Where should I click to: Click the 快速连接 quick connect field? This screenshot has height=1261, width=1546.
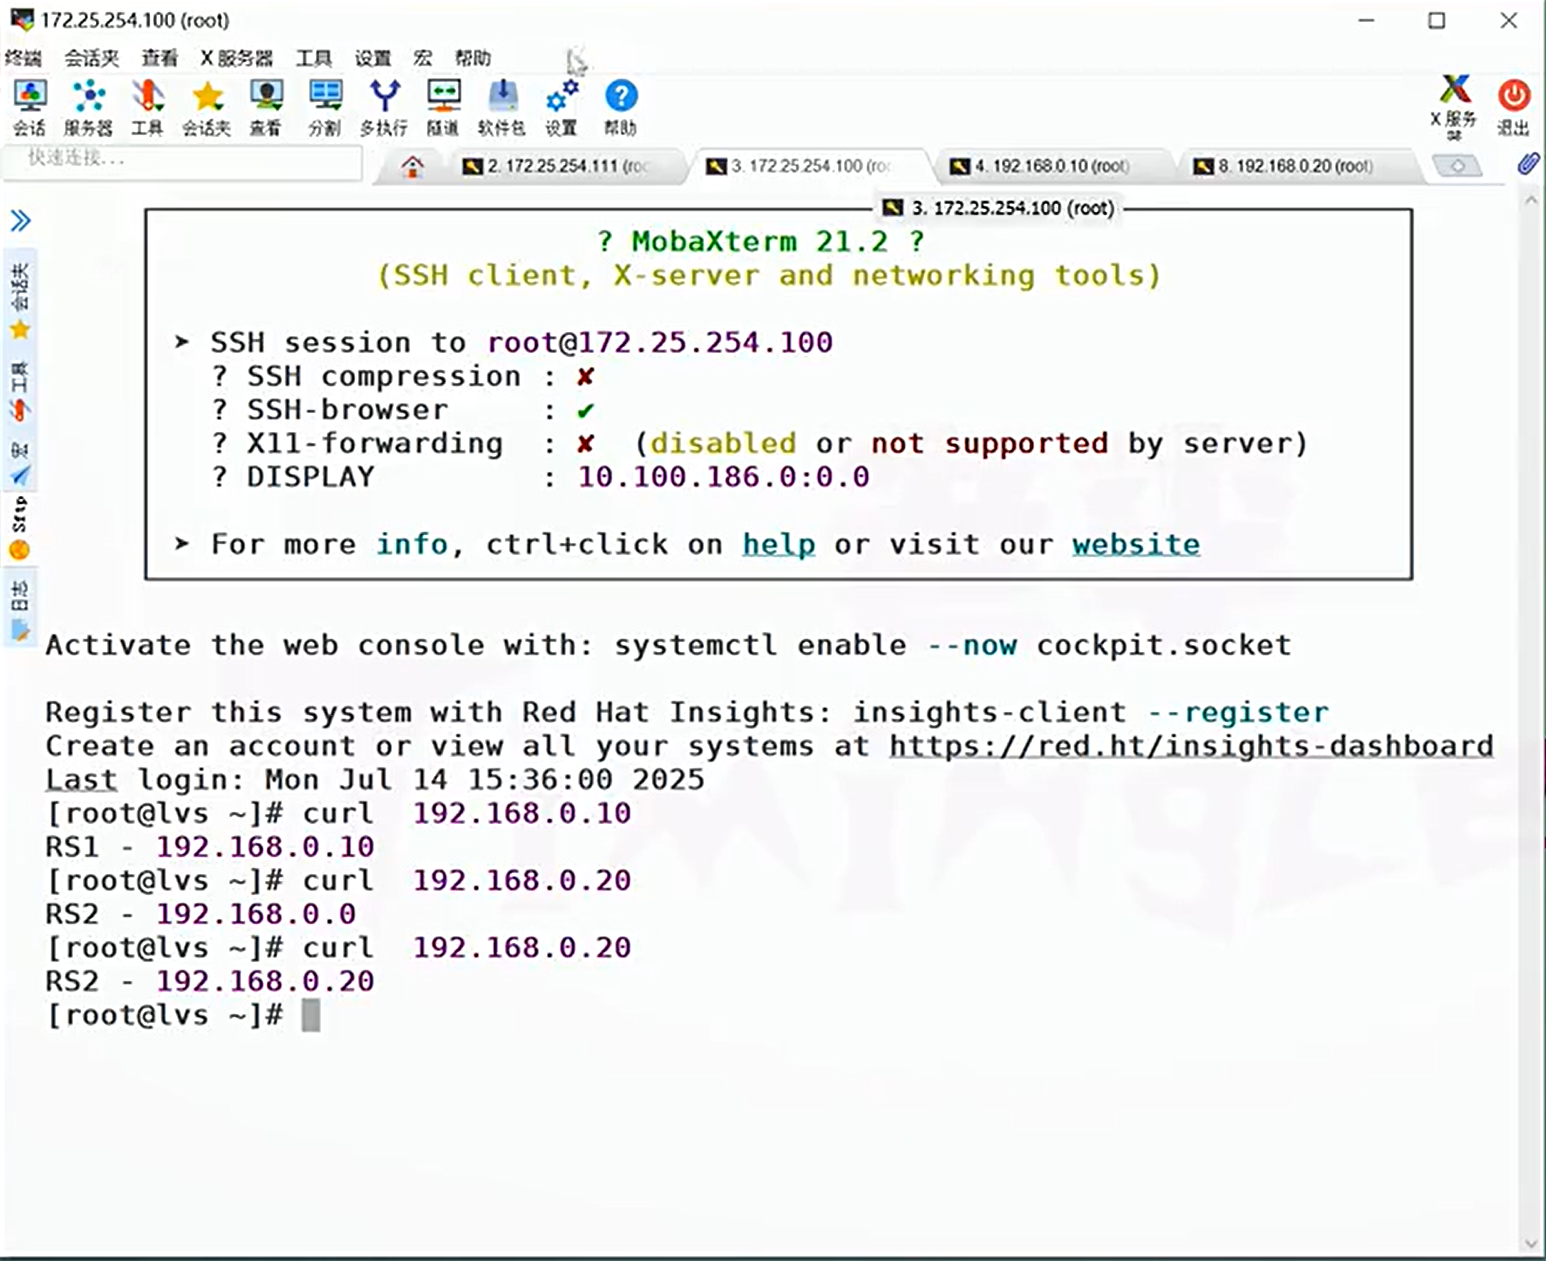tap(182, 160)
